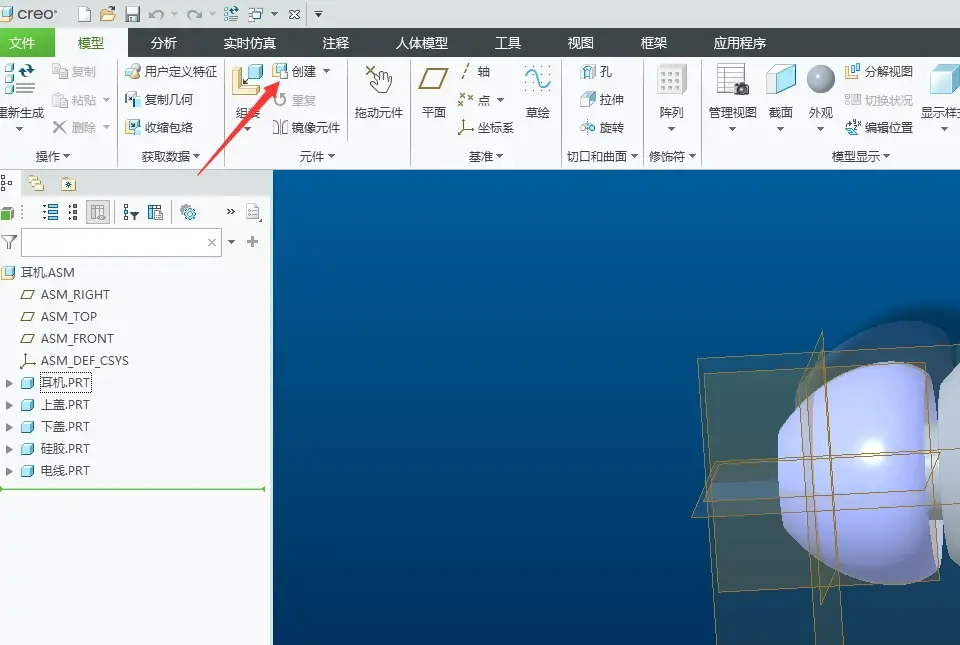Screen dimensions: 960x645
Task: Toggle the tree columns display button
Action: [x=98, y=212]
